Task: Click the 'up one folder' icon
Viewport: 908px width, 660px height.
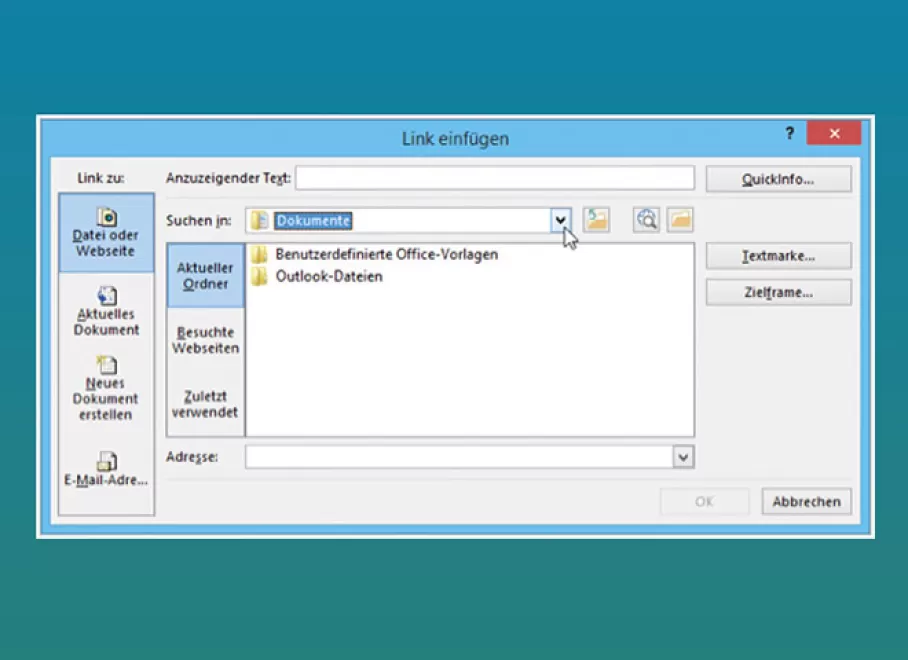Action: tap(596, 220)
